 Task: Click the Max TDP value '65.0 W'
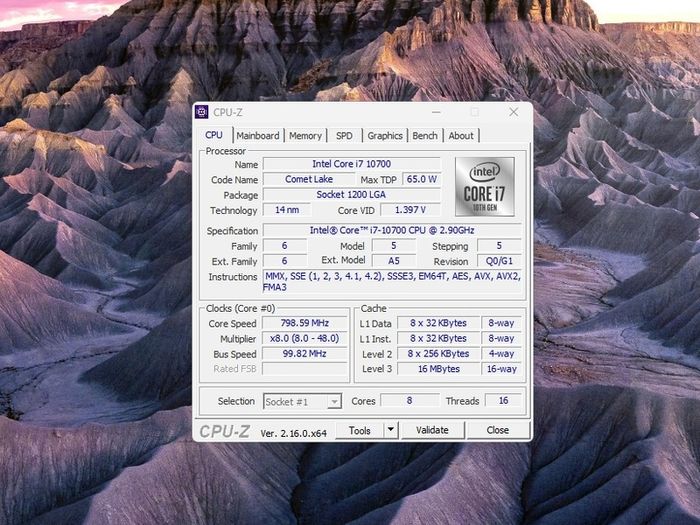click(x=421, y=179)
